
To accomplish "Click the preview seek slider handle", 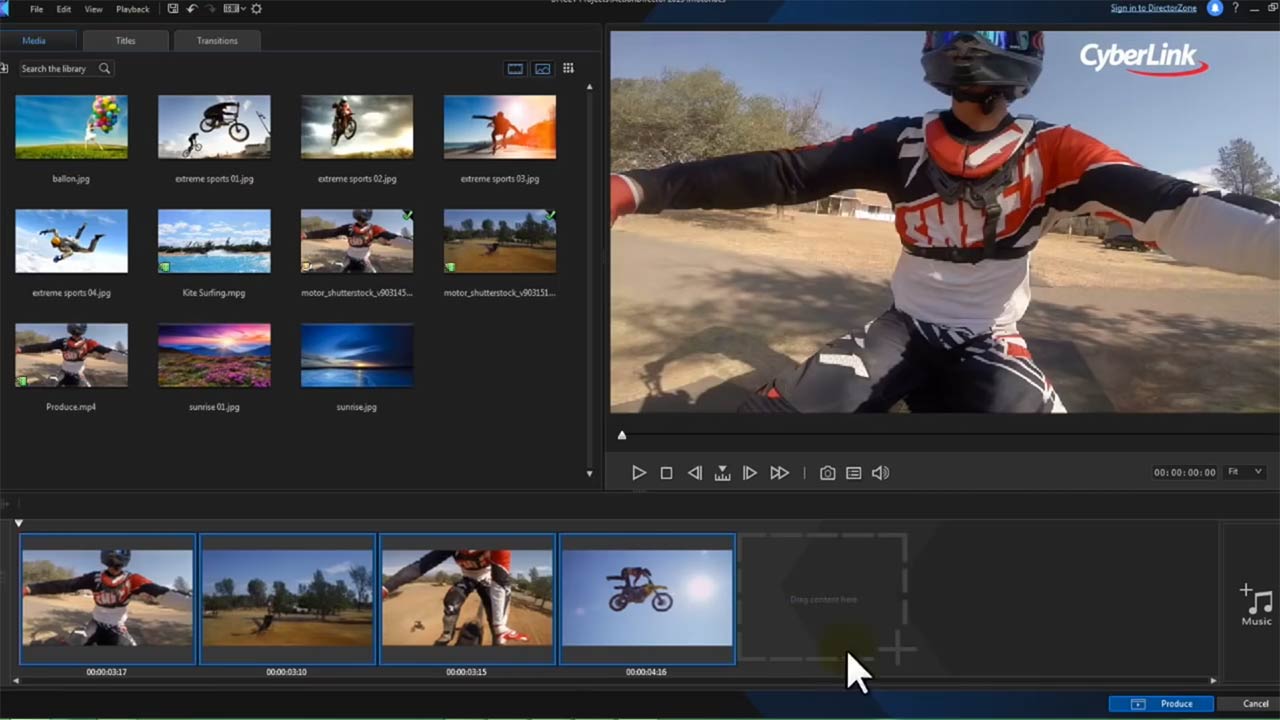I will [622, 435].
